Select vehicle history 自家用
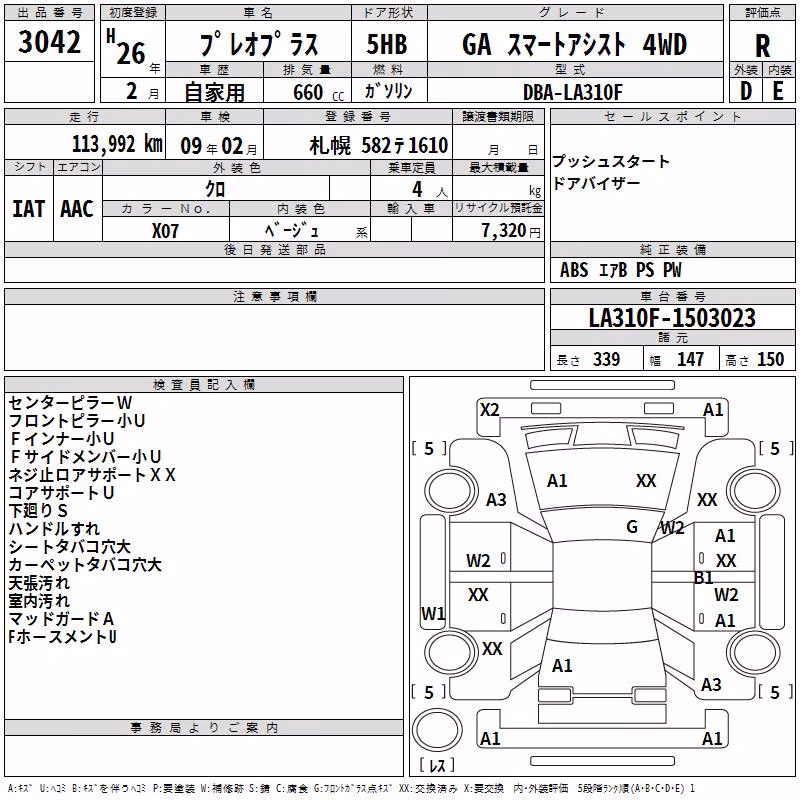800x800 pixels. point(214,92)
